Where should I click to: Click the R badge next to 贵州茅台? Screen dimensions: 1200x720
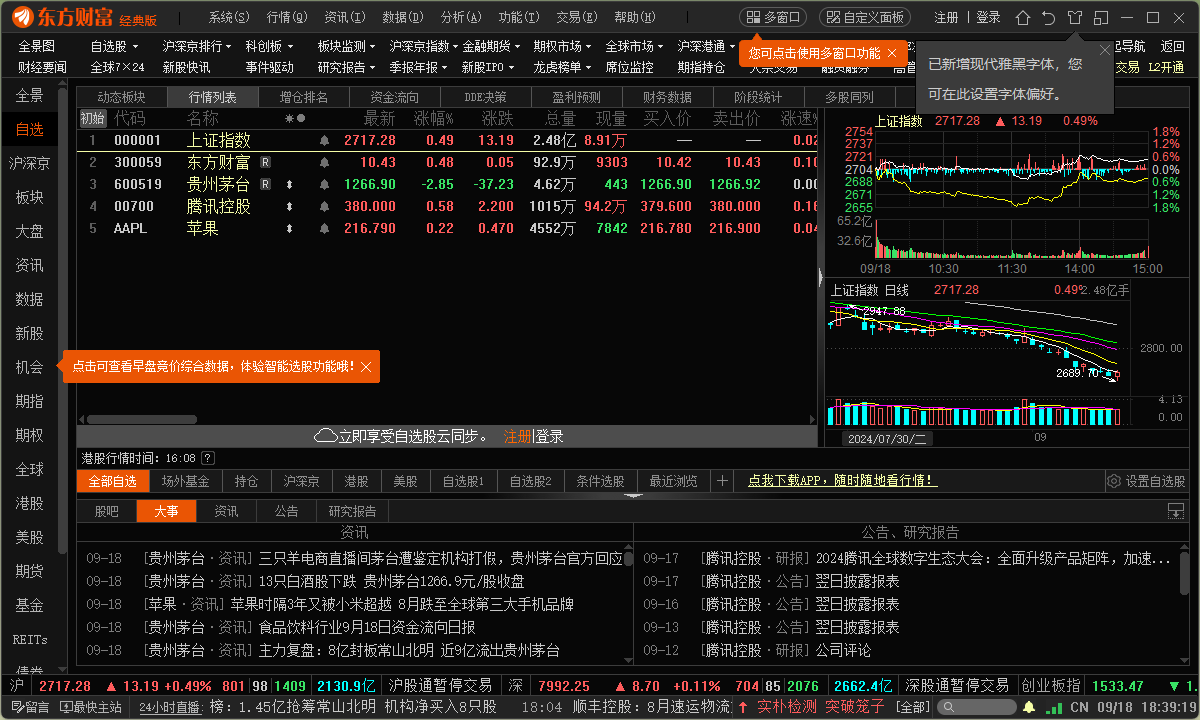[265, 184]
